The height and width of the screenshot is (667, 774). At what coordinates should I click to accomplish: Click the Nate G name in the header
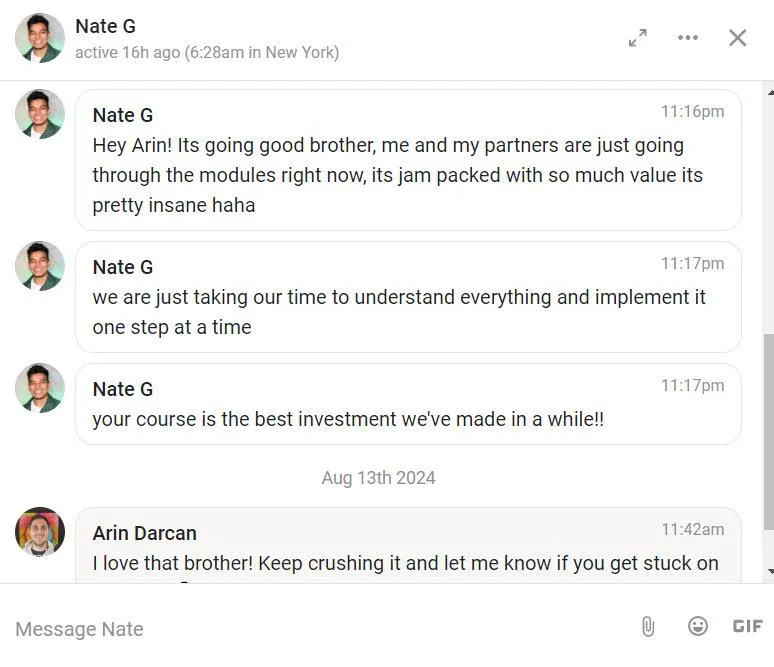coord(105,26)
